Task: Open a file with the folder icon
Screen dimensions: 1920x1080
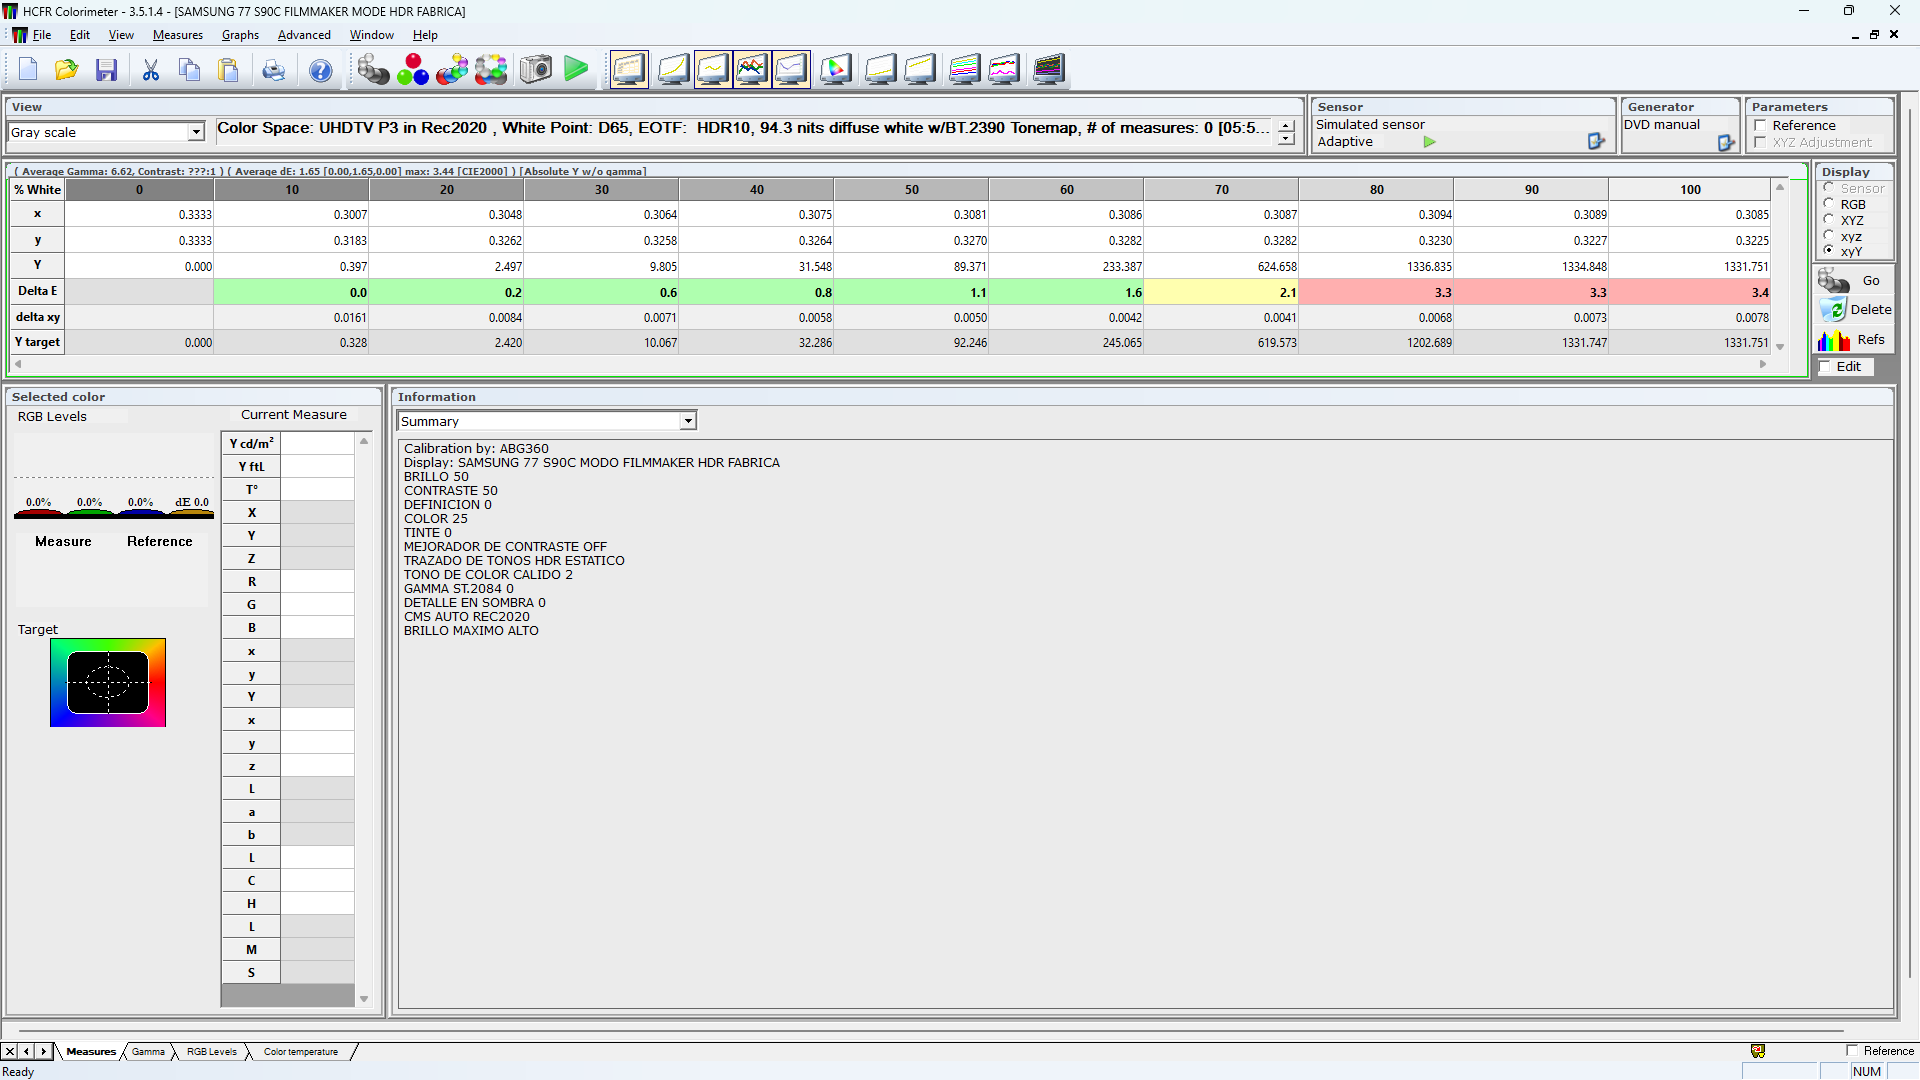Action: tap(67, 70)
